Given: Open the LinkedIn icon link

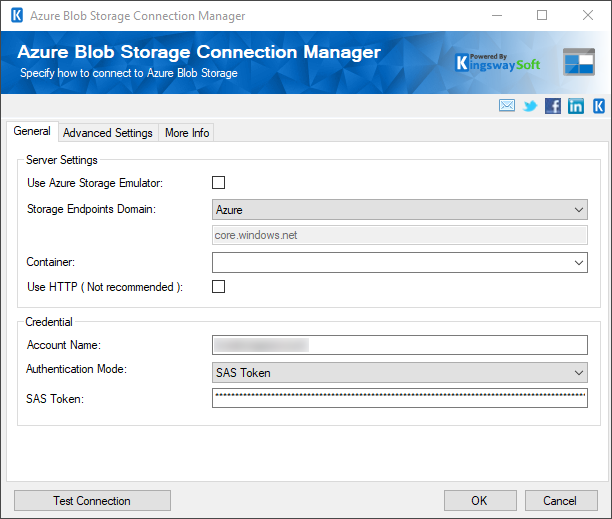Looking at the screenshot, I should tap(576, 106).
